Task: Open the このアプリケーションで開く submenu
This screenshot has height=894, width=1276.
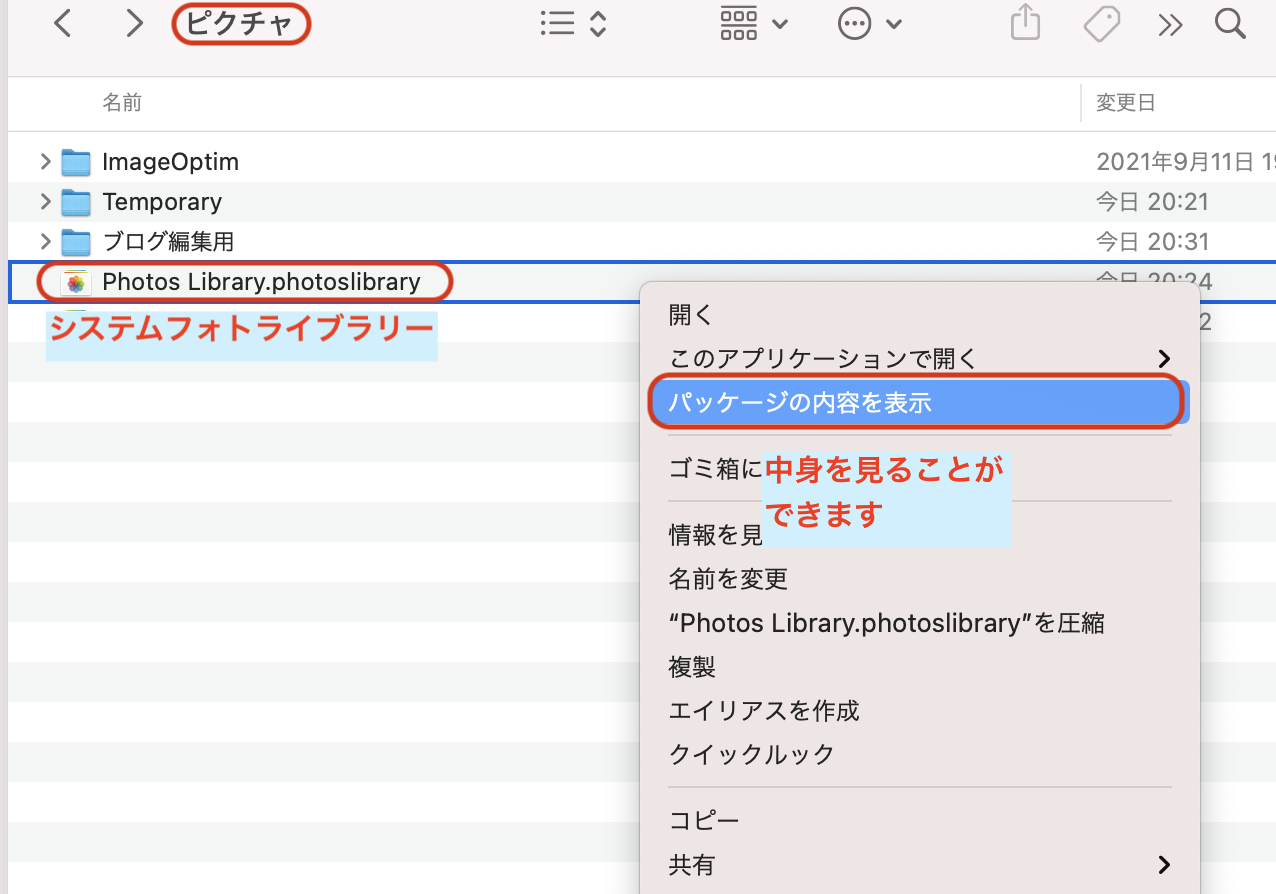Action: [919, 358]
